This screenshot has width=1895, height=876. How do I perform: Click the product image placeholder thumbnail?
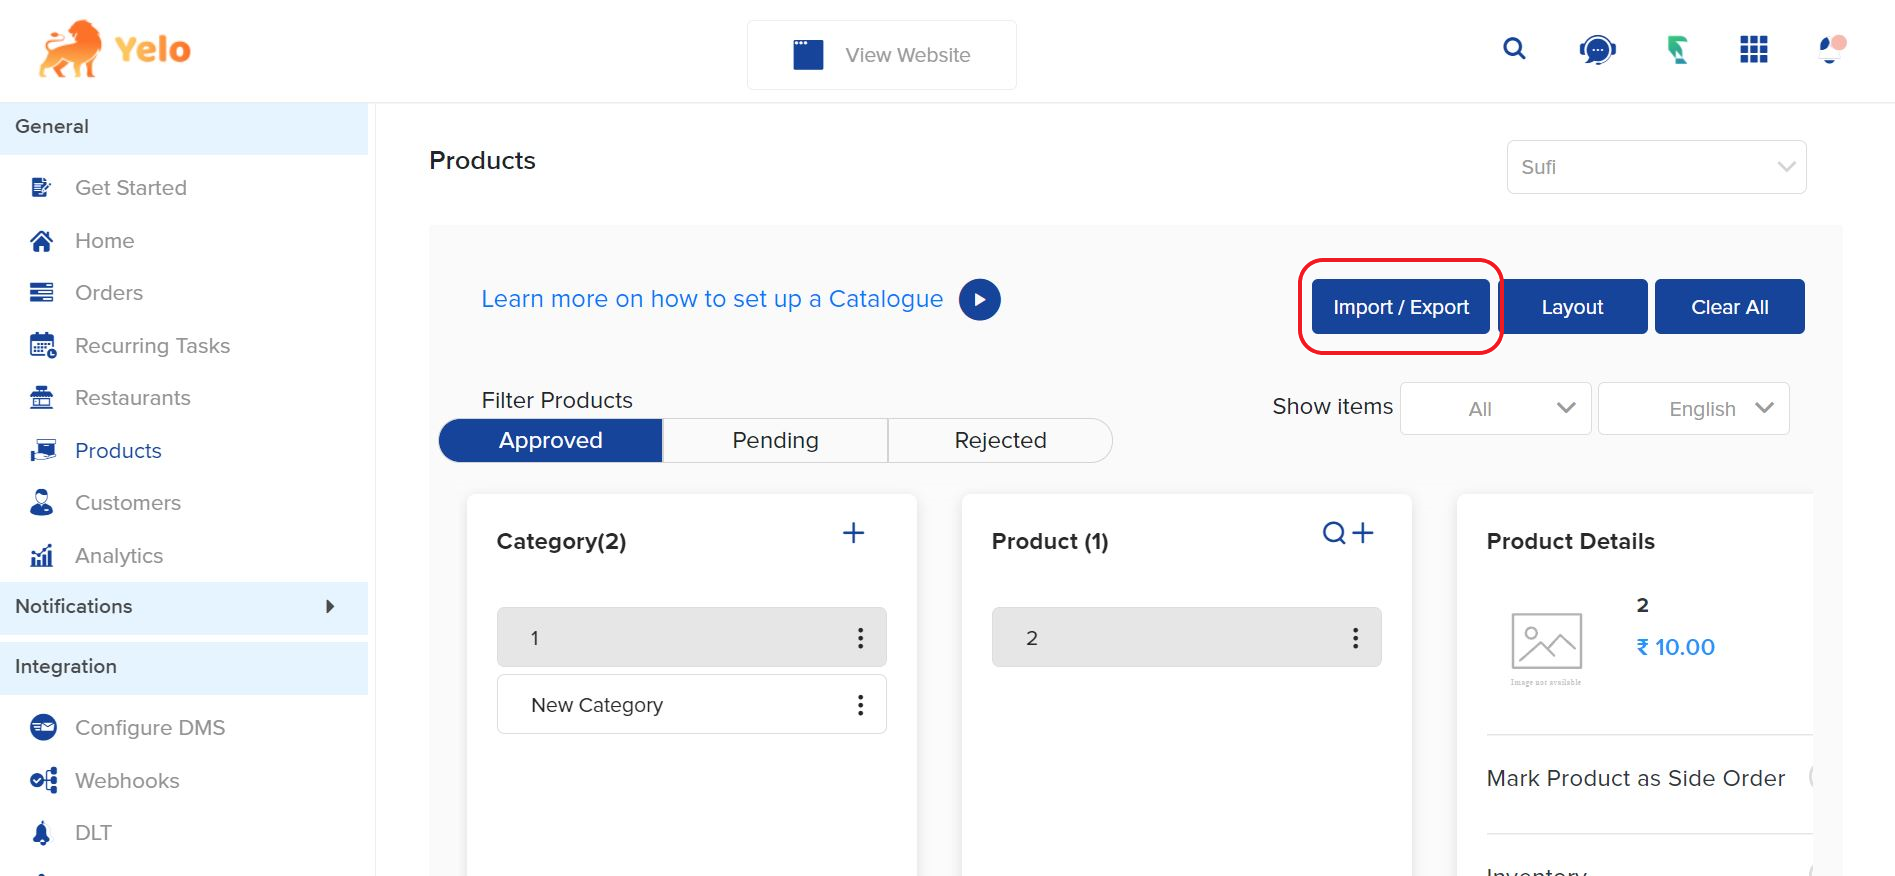click(1546, 642)
